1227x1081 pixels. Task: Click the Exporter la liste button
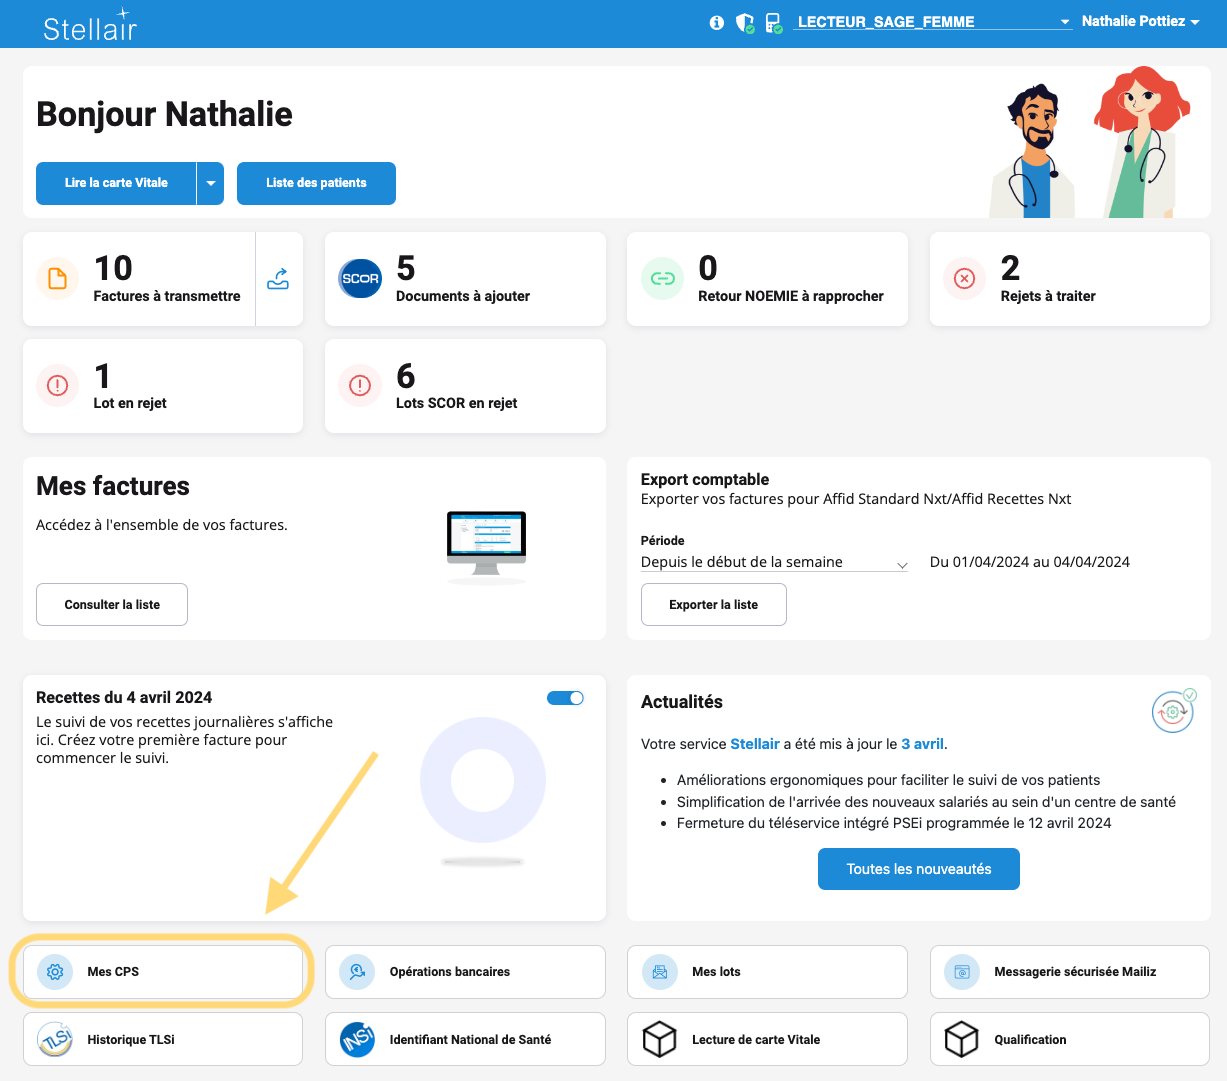pyautogui.click(x=713, y=605)
